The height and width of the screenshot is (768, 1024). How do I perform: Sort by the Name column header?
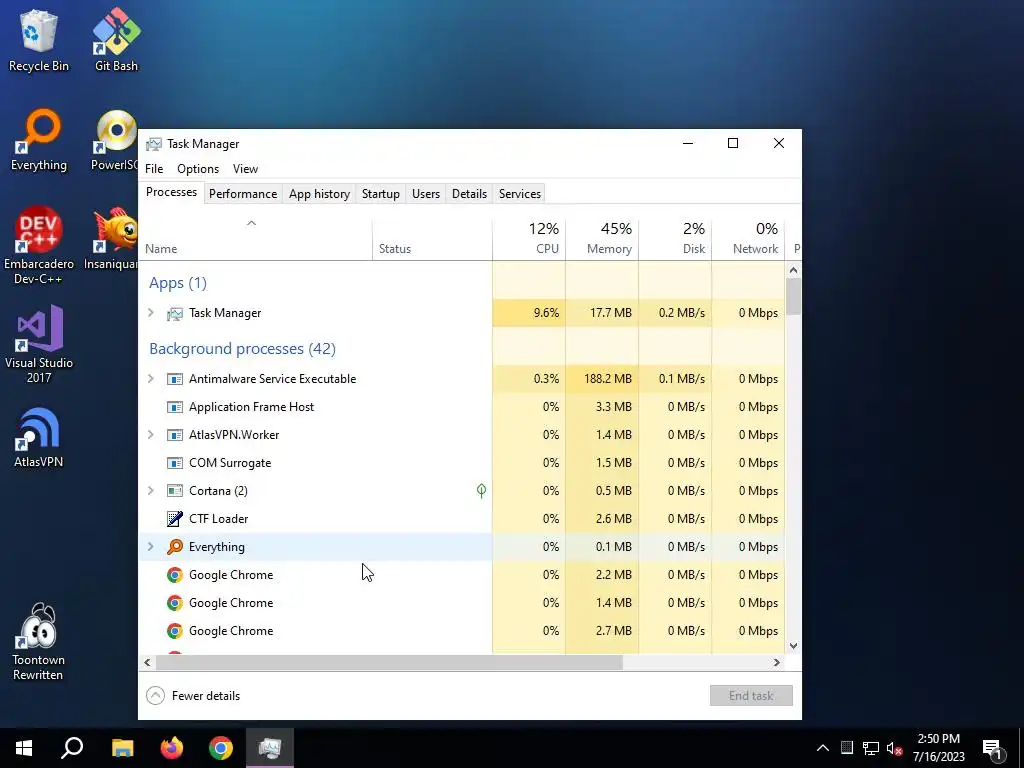(x=255, y=238)
